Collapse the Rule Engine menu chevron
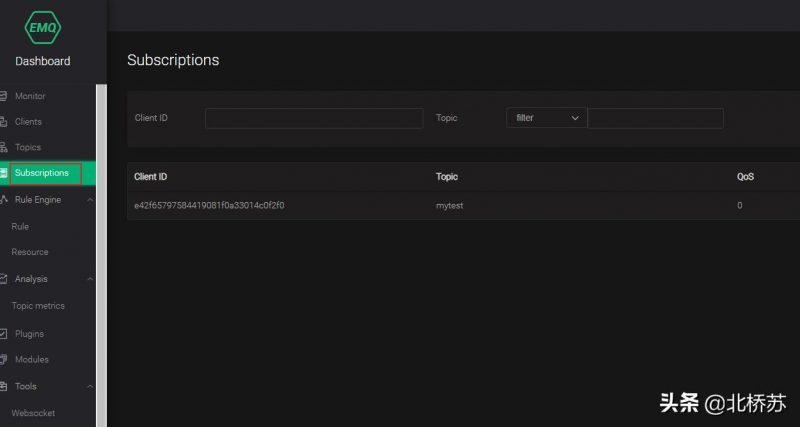 pos(90,200)
